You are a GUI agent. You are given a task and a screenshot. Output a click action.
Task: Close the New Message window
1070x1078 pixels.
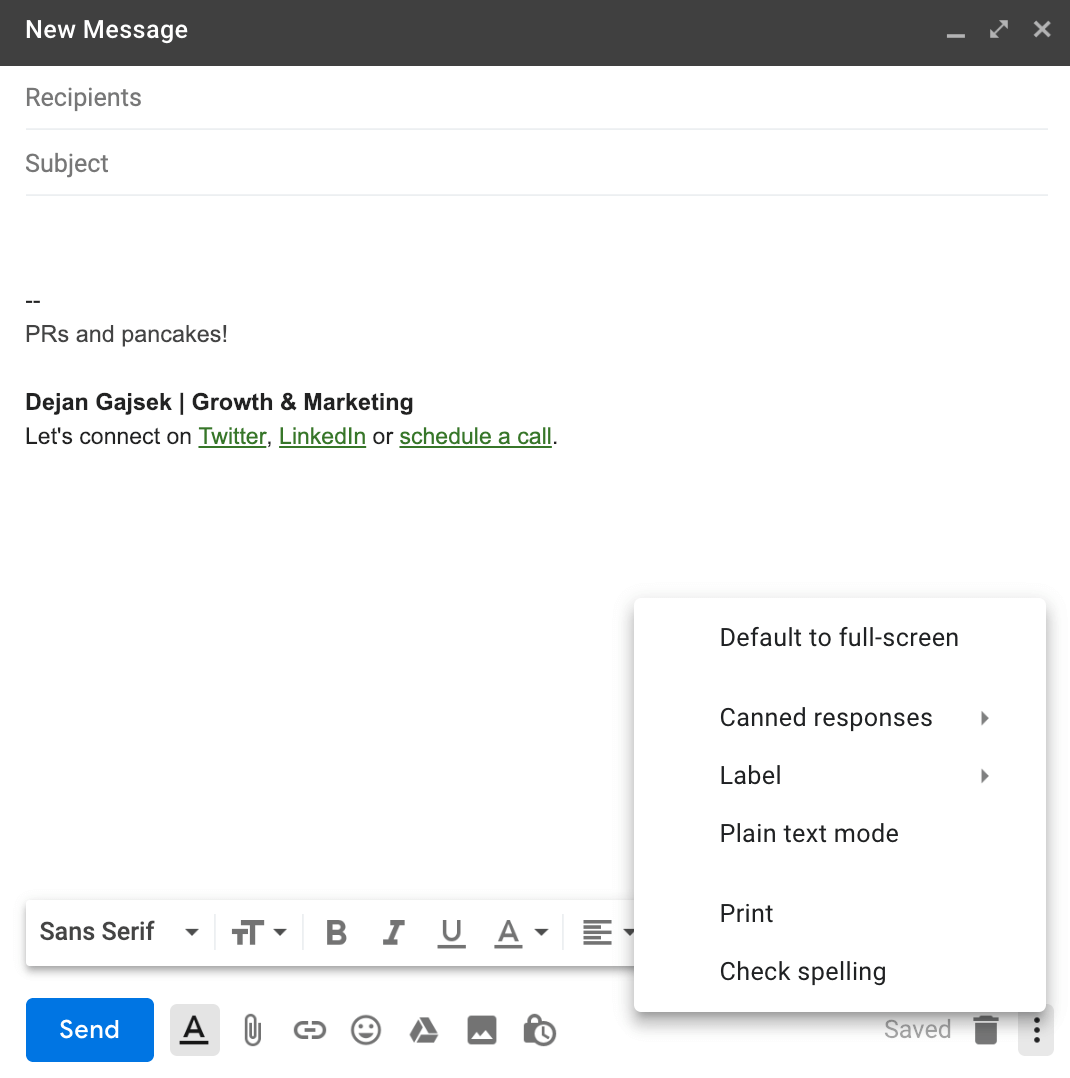1042,30
